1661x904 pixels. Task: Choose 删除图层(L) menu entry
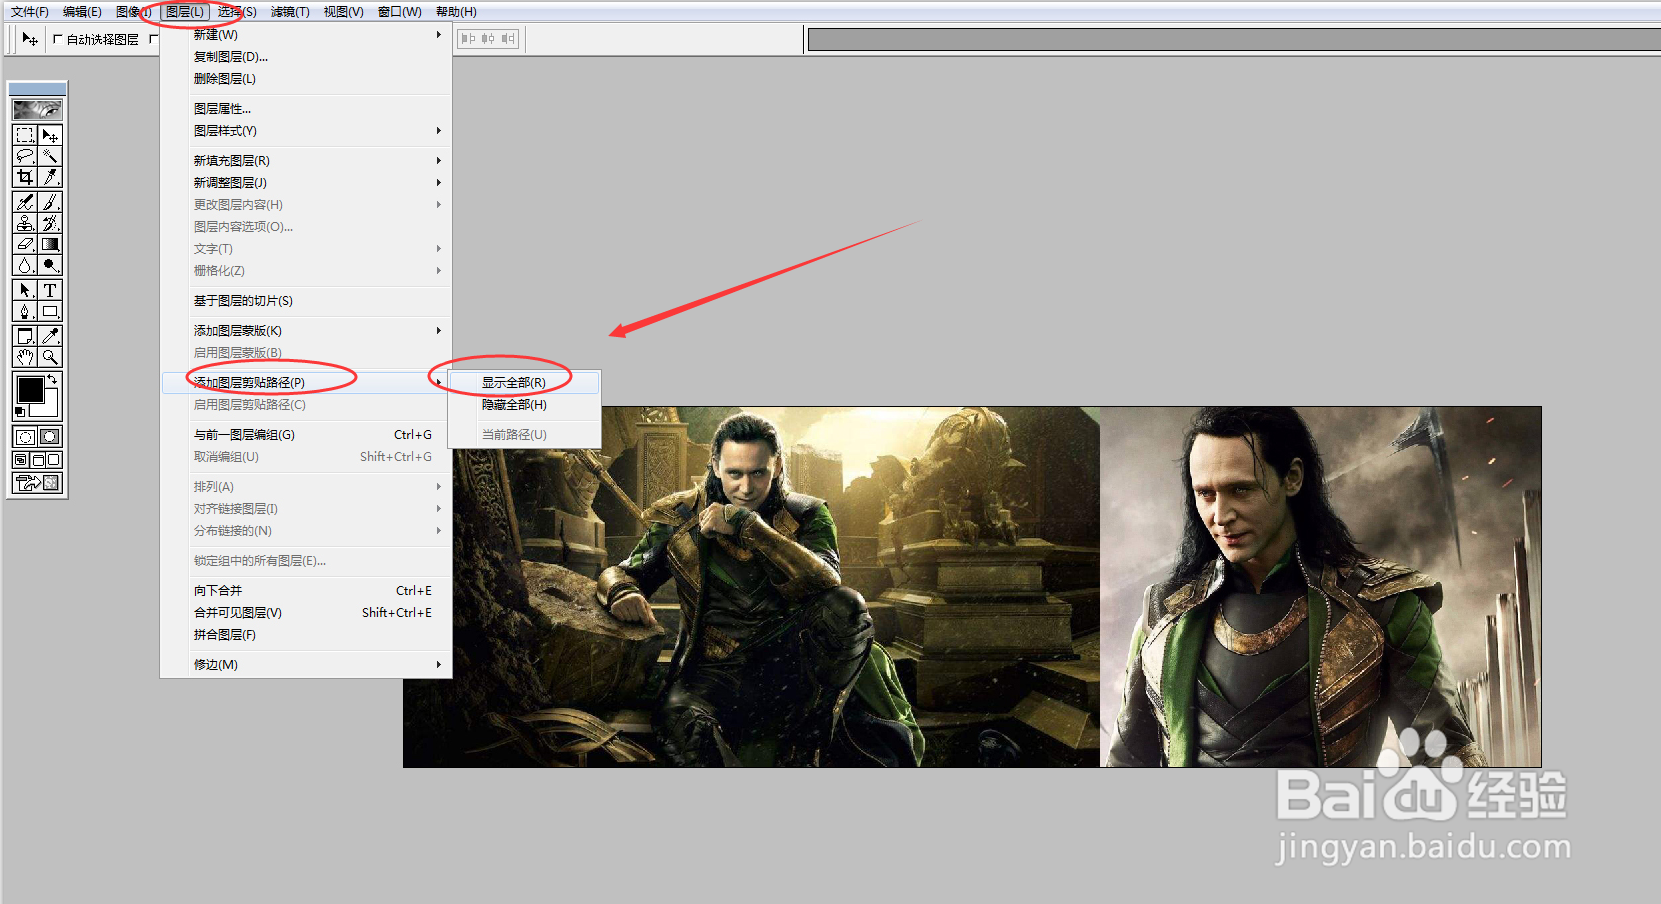click(307, 79)
